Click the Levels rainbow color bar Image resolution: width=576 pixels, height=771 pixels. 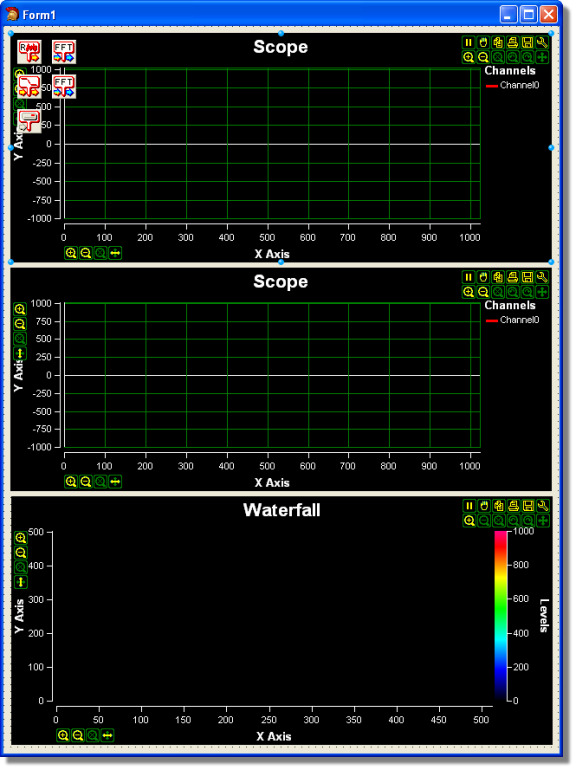pos(501,616)
